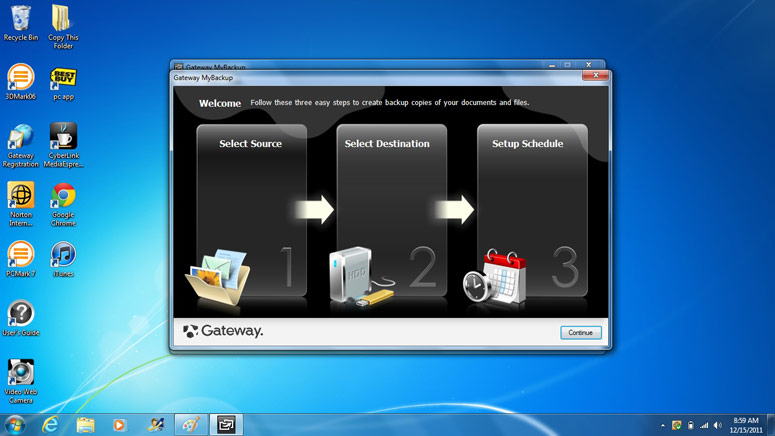Select the Select Source step panel
Viewport: 775px width, 436px height.
252,210
